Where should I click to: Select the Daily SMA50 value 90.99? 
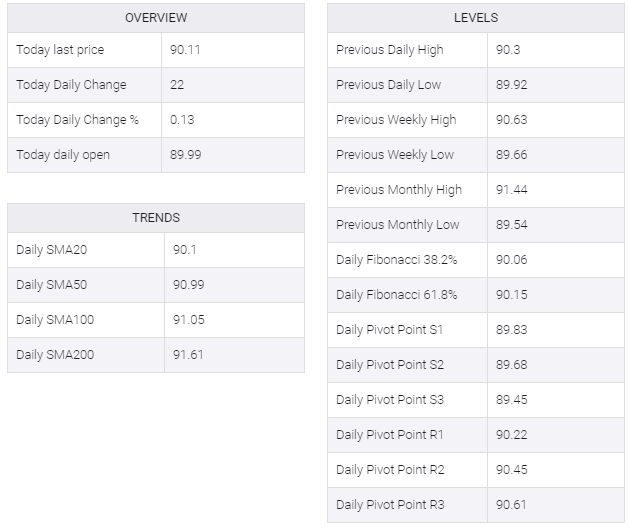point(189,285)
